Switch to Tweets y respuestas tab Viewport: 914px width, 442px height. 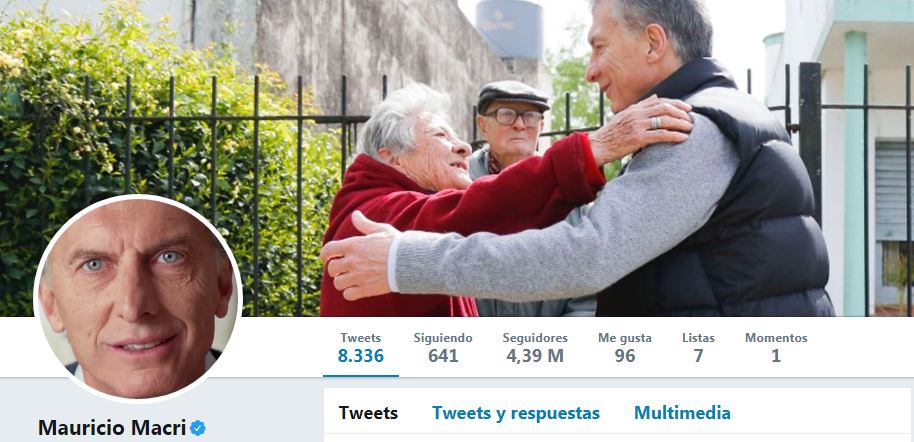coord(516,413)
